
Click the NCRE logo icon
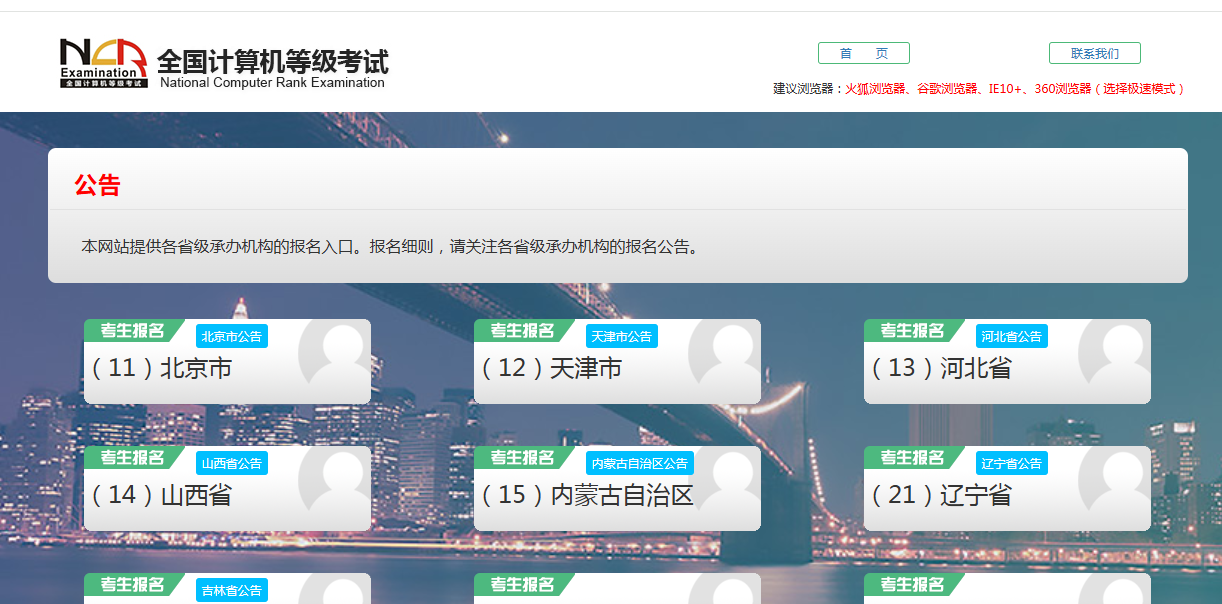pyautogui.click(x=104, y=63)
